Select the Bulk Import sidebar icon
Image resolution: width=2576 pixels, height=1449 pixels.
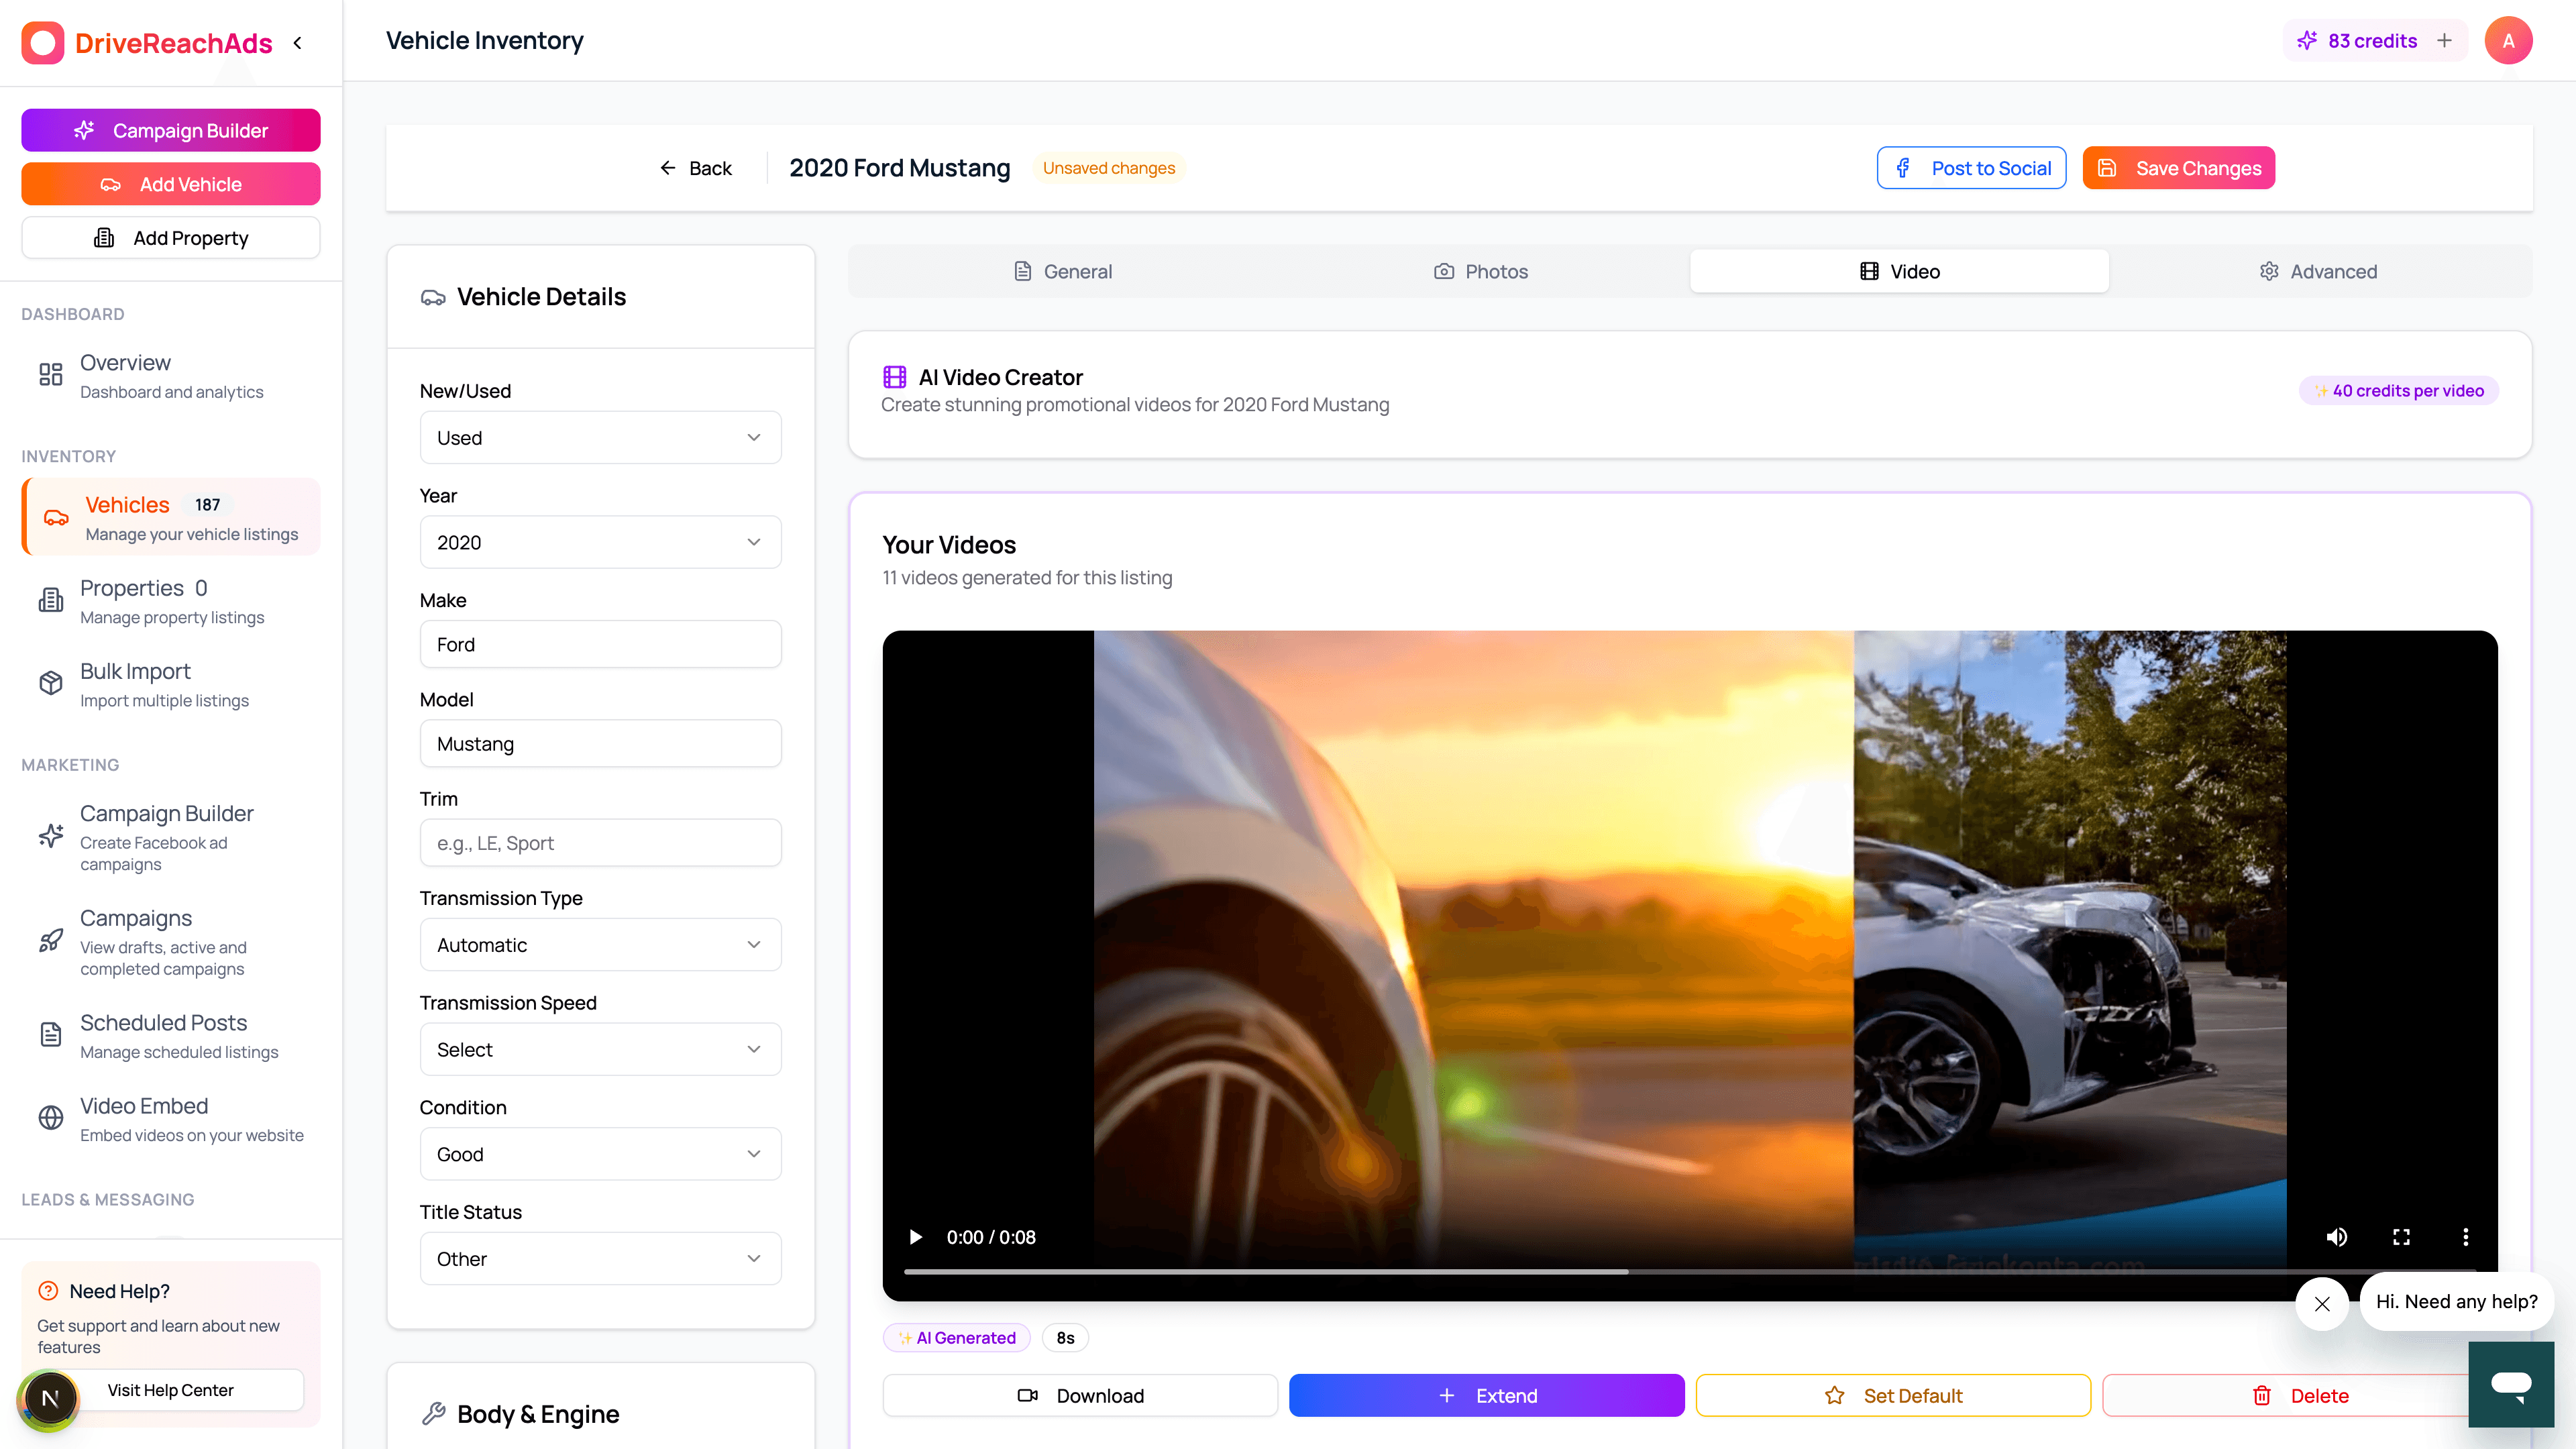(51, 683)
